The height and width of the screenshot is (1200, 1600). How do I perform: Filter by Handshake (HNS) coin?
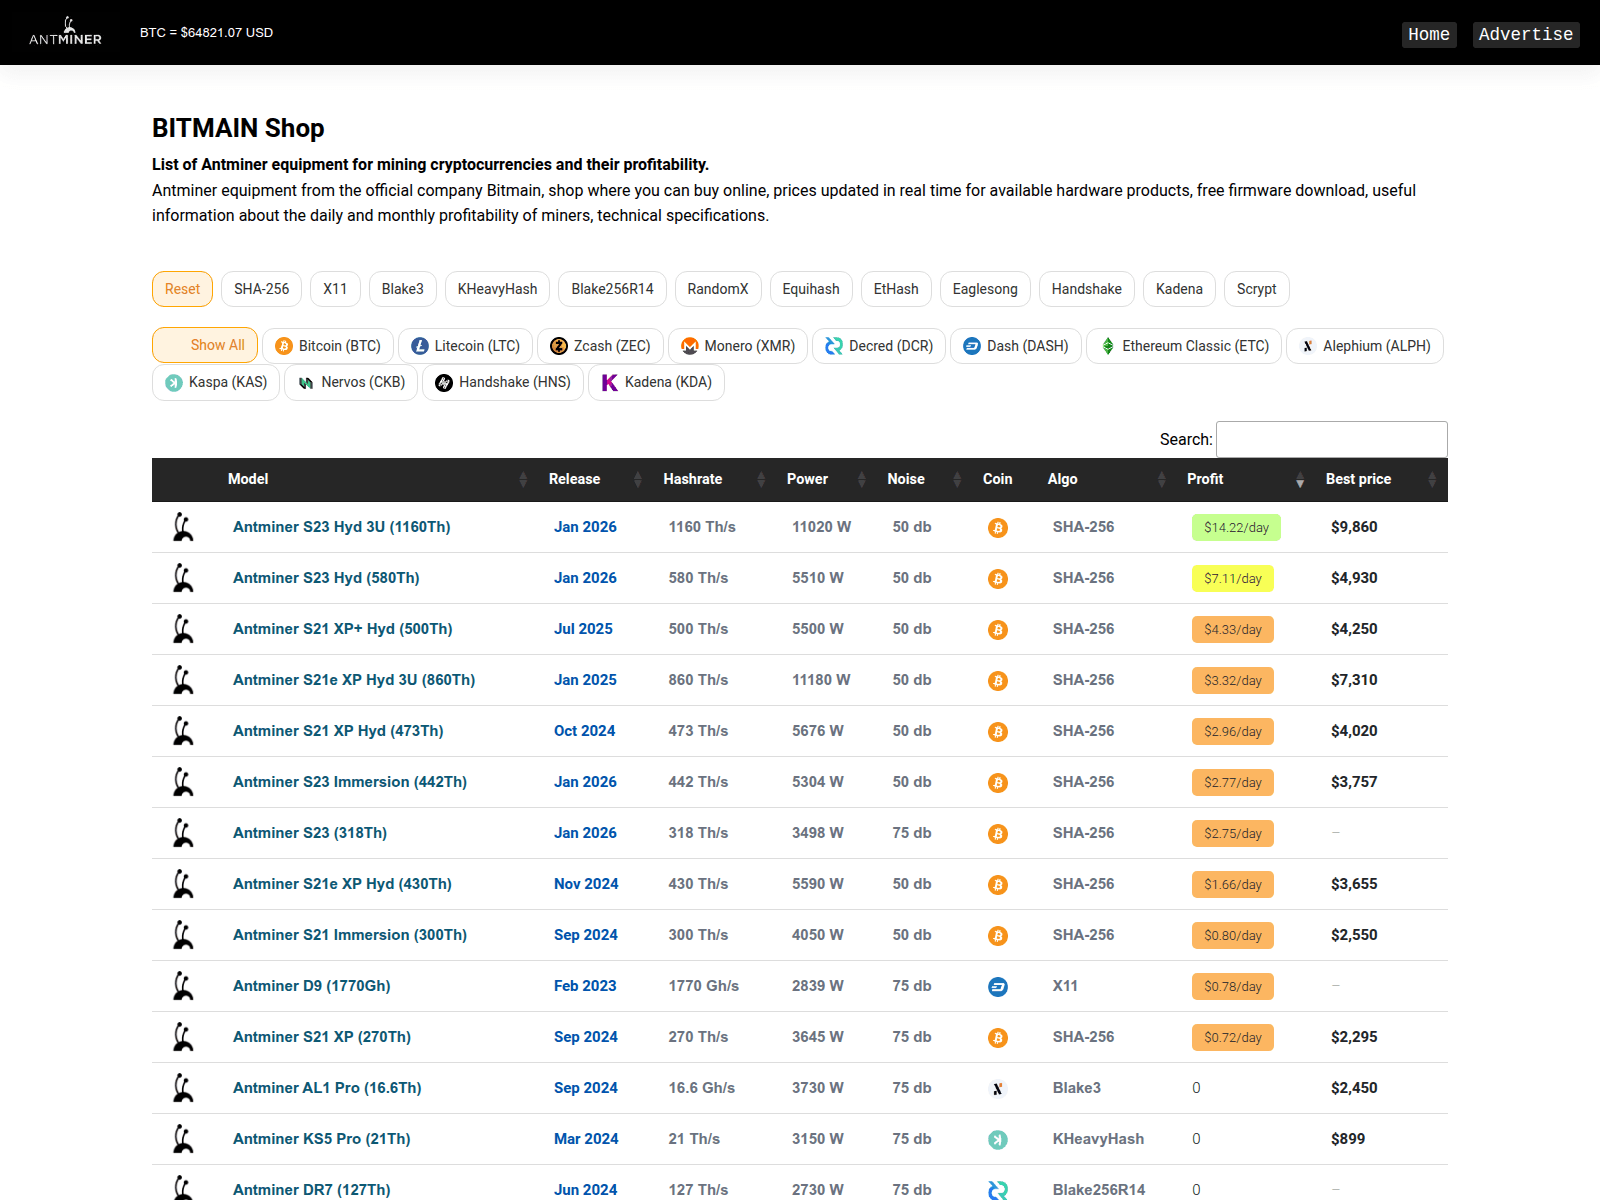503,382
